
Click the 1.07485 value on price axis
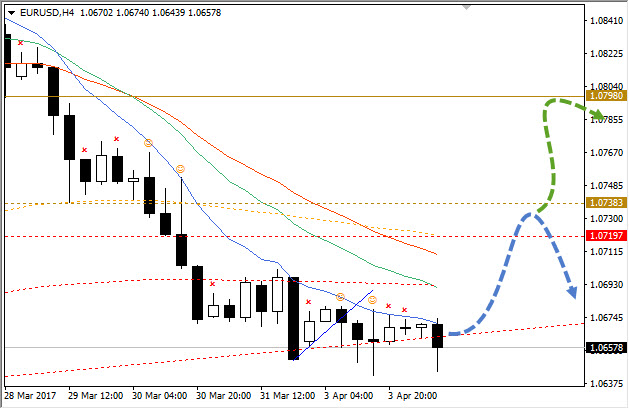pyautogui.click(x=607, y=186)
